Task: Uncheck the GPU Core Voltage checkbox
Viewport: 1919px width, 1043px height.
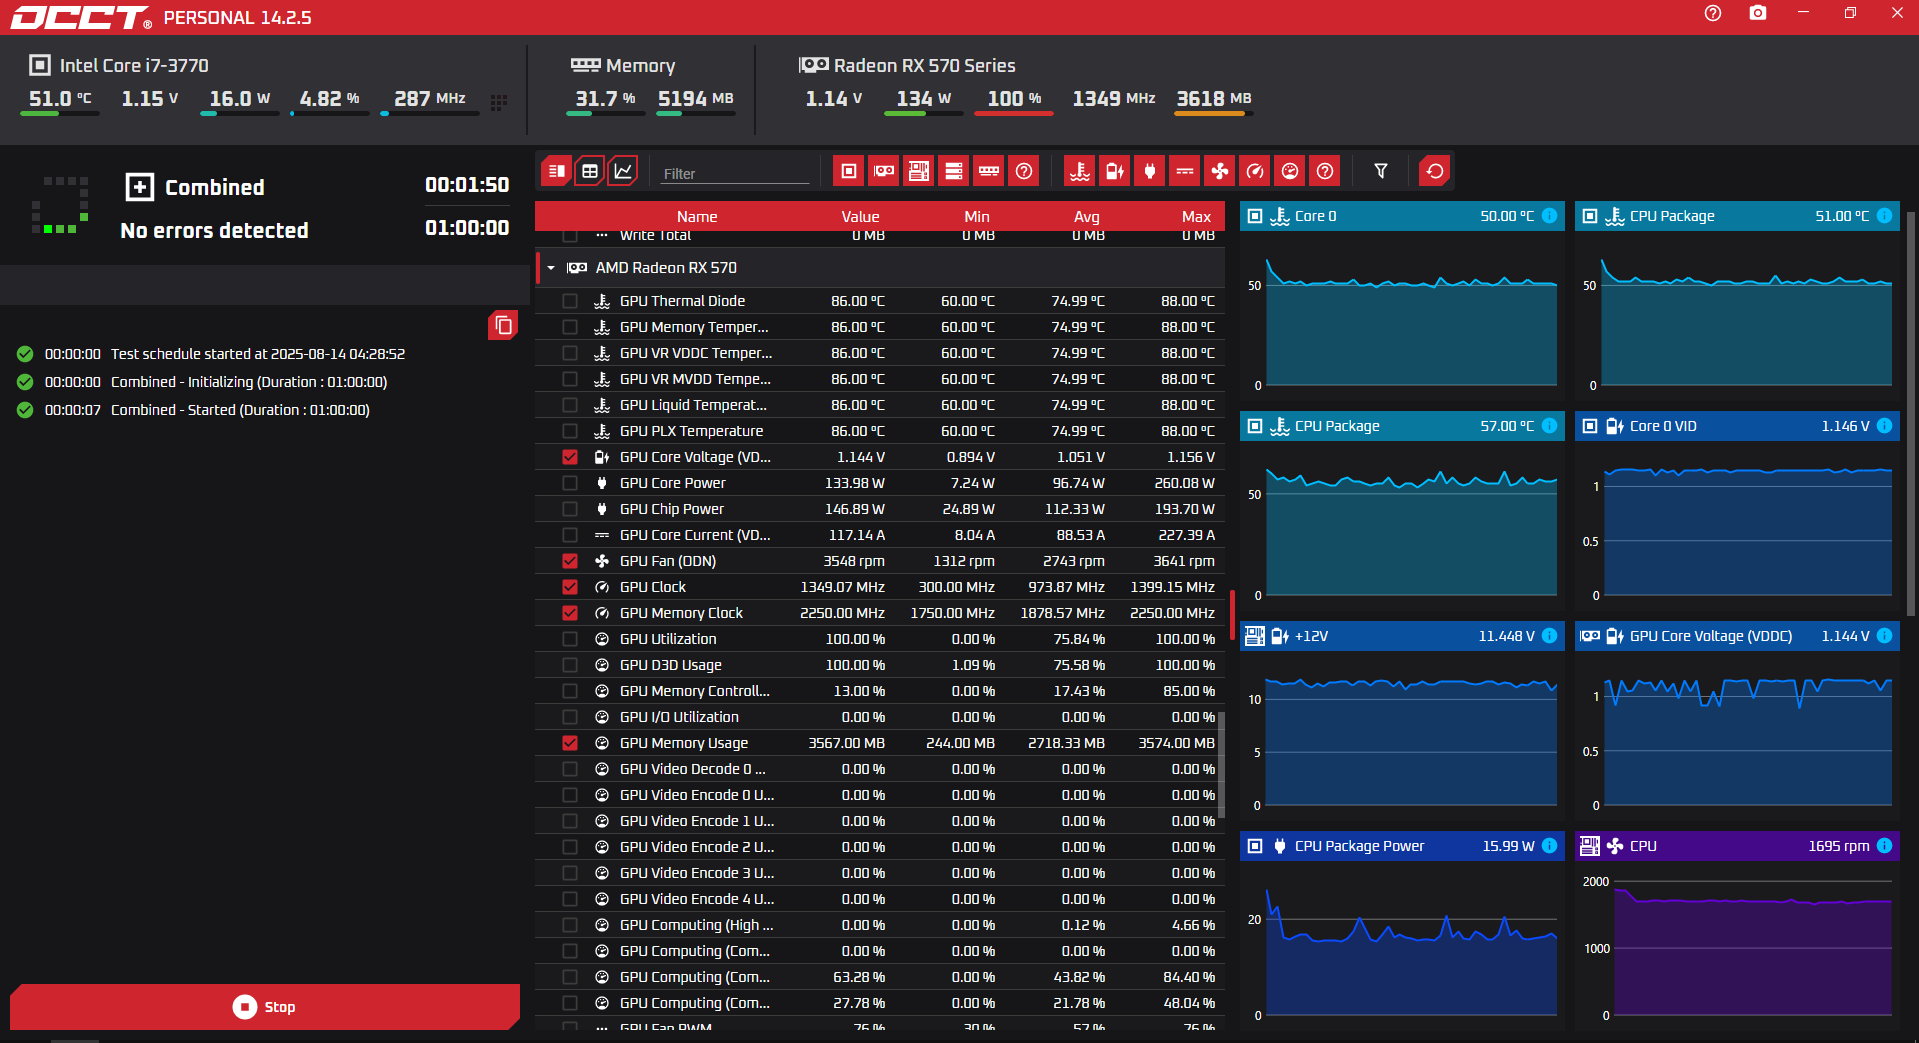Action: (x=570, y=457)
